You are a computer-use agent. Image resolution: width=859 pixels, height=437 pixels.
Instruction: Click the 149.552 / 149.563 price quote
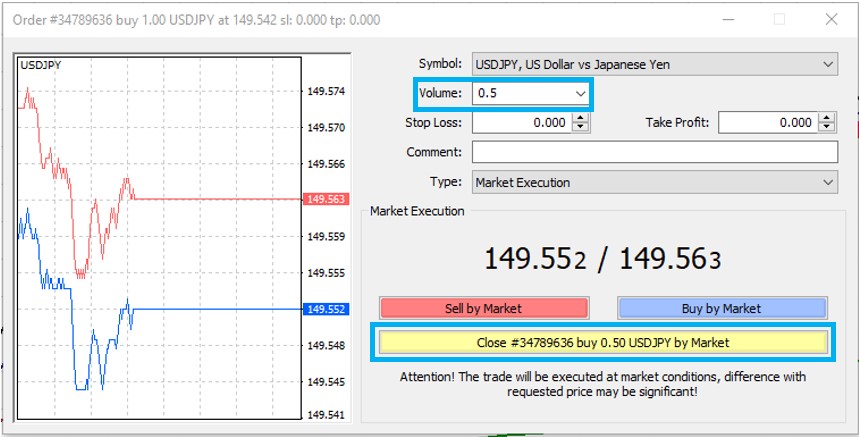[602, 260]
